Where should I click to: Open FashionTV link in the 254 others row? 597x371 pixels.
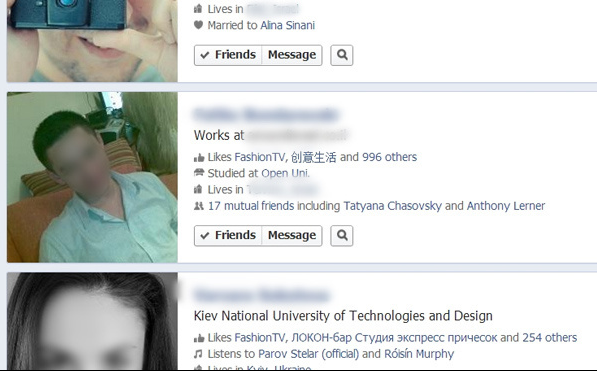[259, 337]
